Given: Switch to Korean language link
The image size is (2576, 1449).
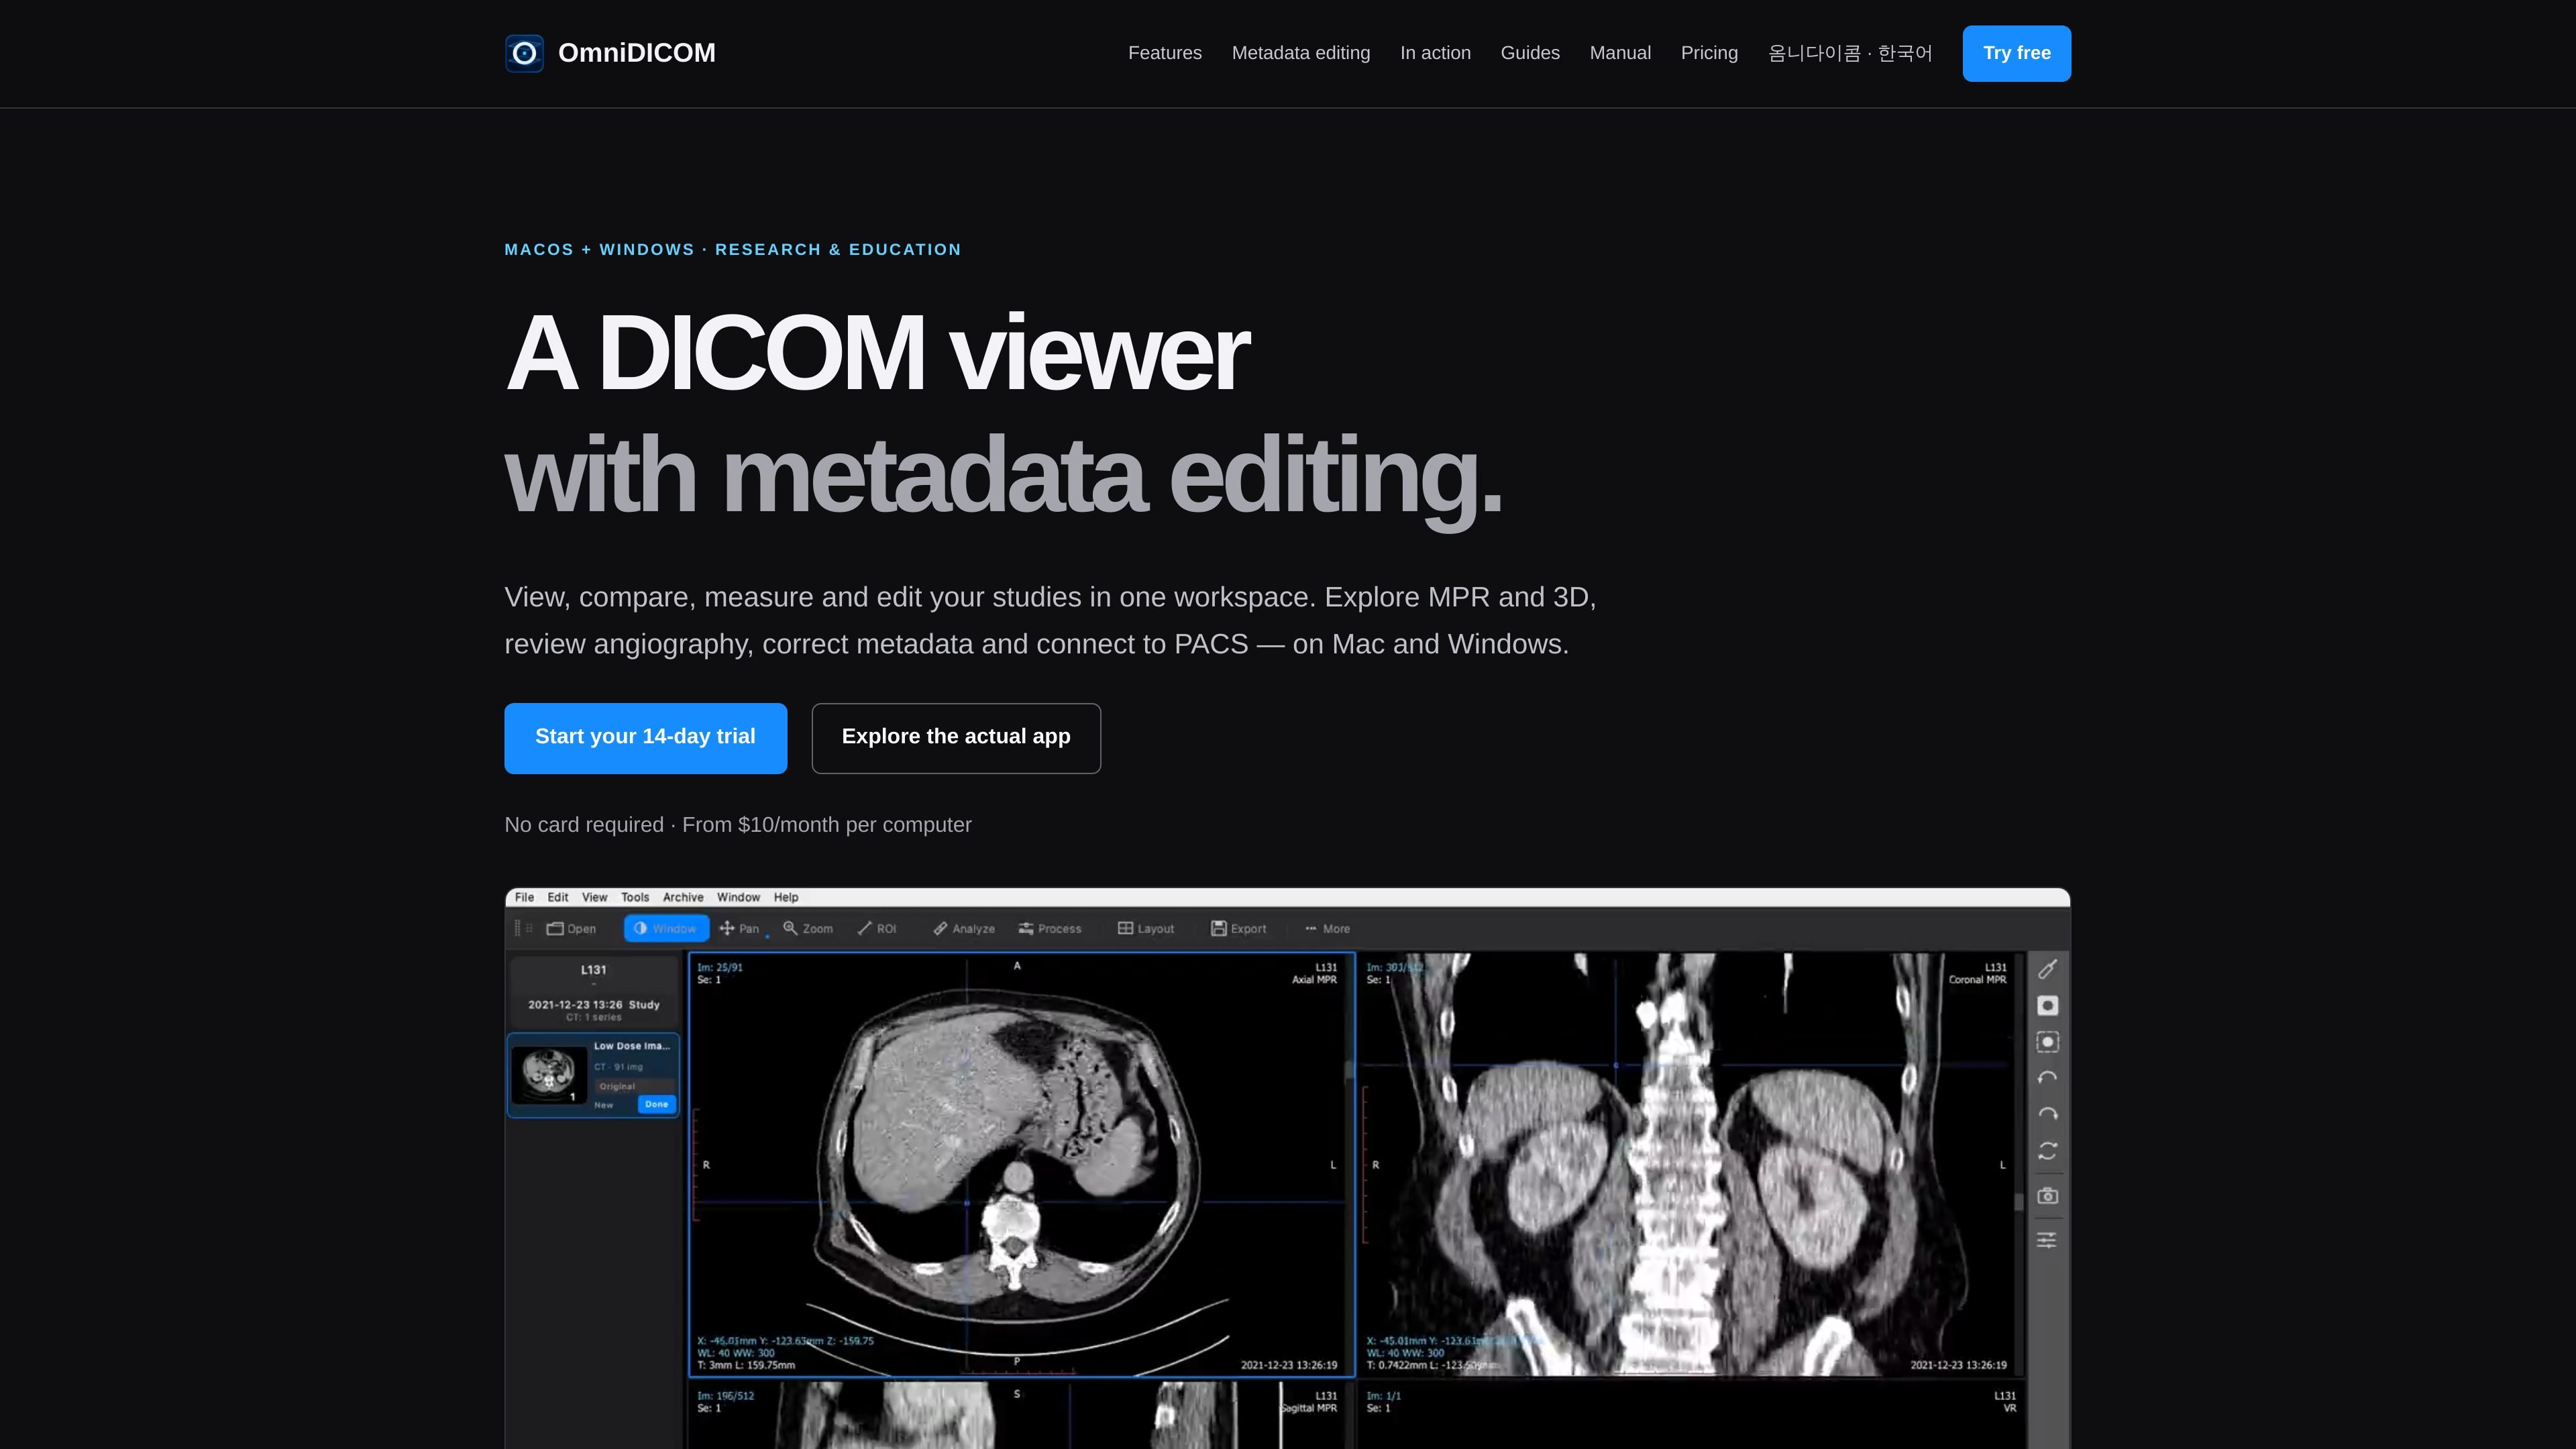Looking at the screenshot, I should (x=1849, y=53).
